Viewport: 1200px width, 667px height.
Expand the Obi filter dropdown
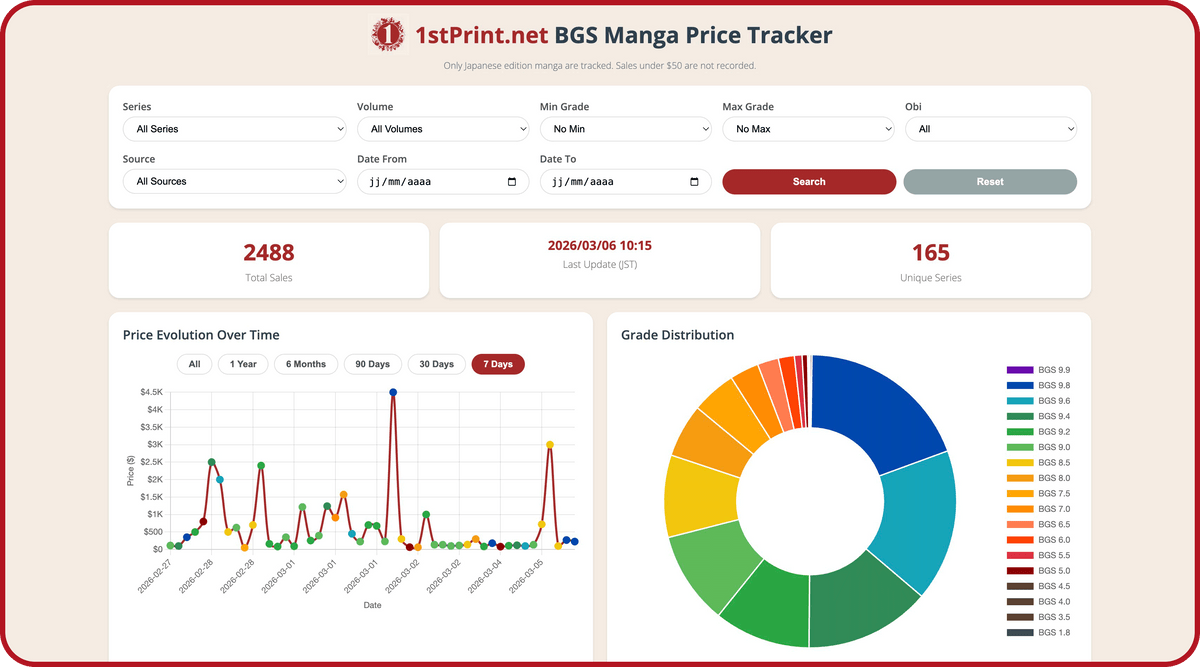click(x=990, y=129)
